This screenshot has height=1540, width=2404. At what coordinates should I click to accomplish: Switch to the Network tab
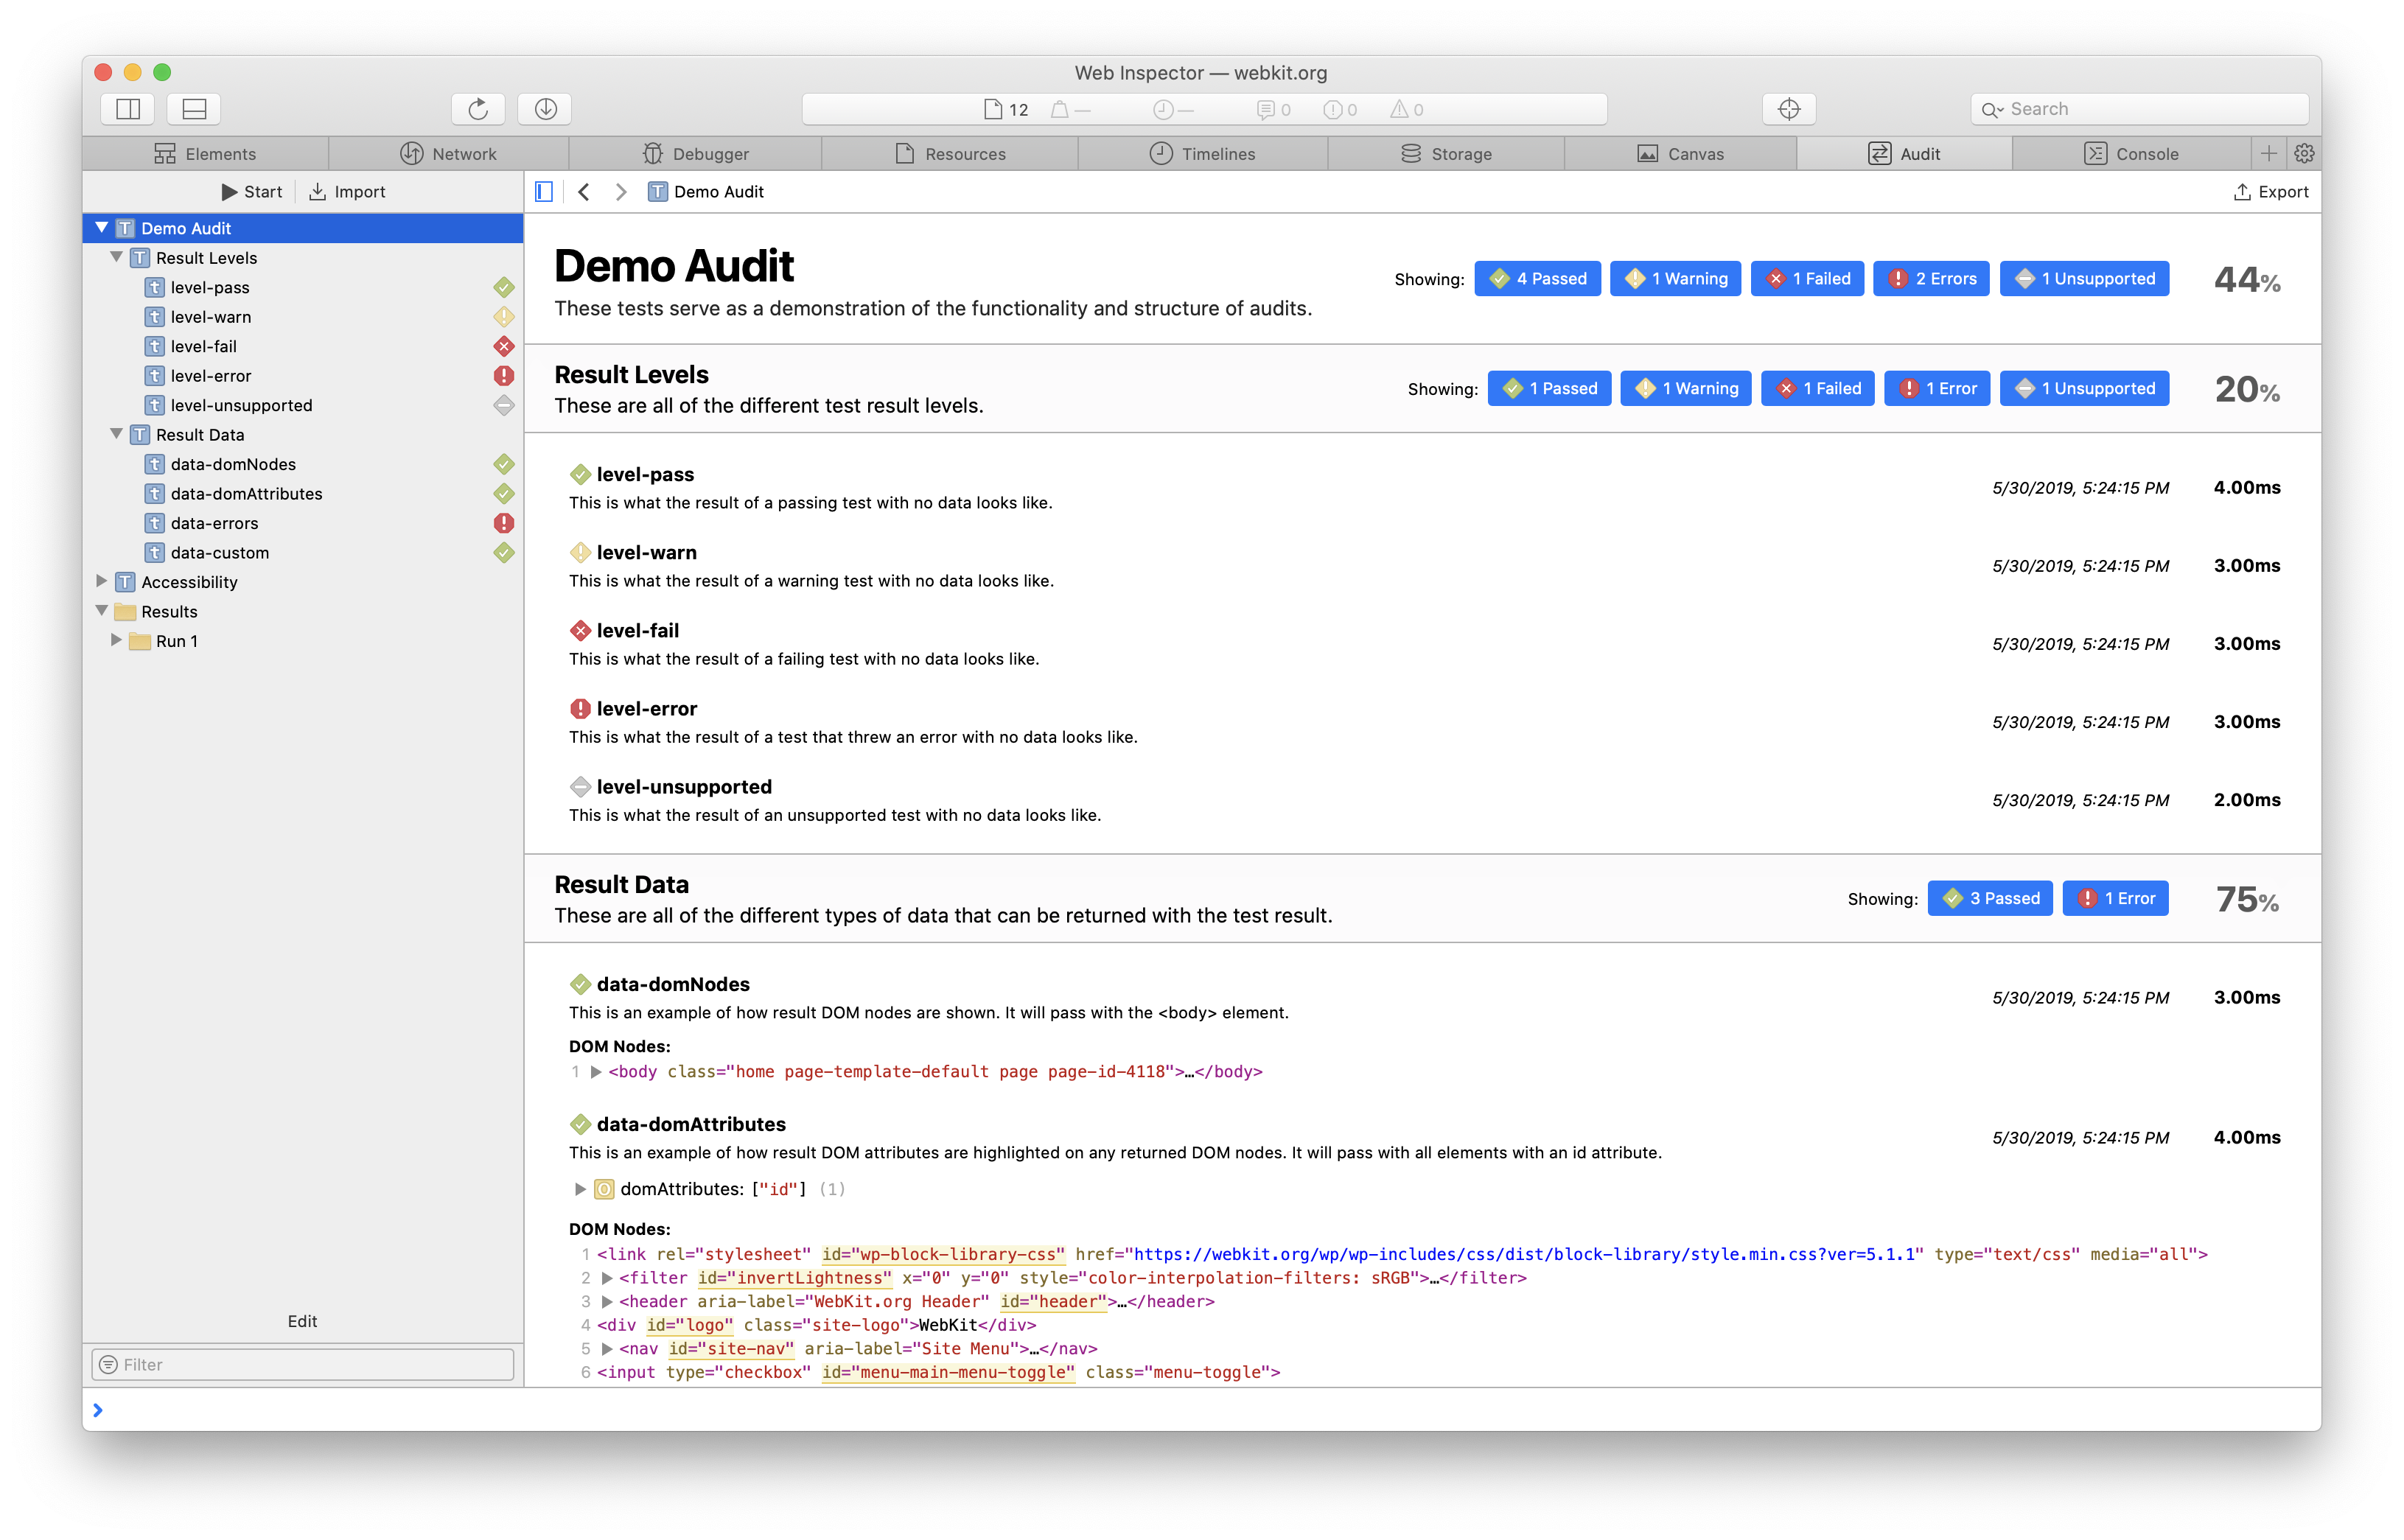pos(448,153)
